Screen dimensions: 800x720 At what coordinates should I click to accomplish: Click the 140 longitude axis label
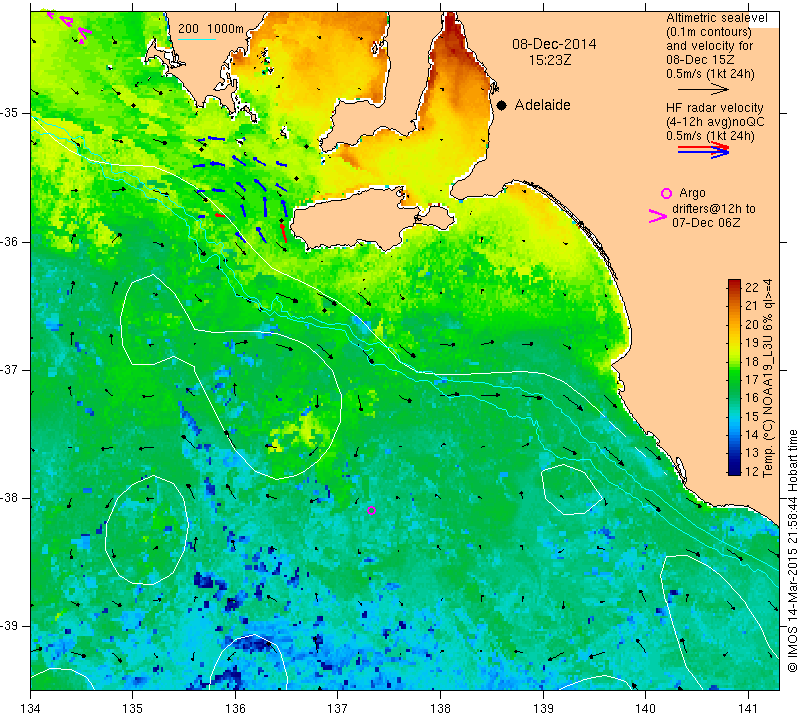click(x=645, y=708)
